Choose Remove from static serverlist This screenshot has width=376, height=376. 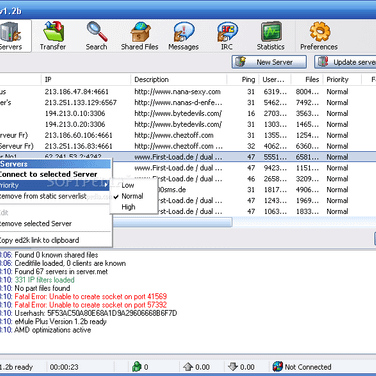click(x=55, y=196)
